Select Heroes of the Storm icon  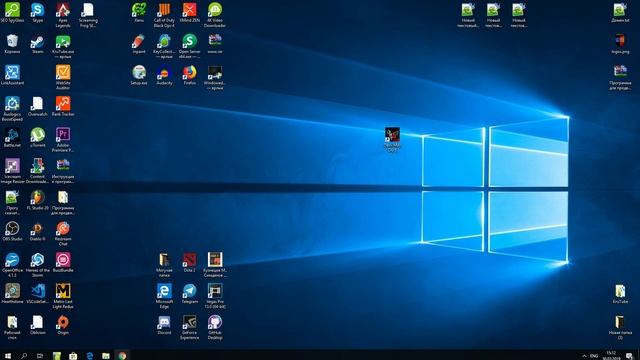pyautogui.click(x=38, y=265)
